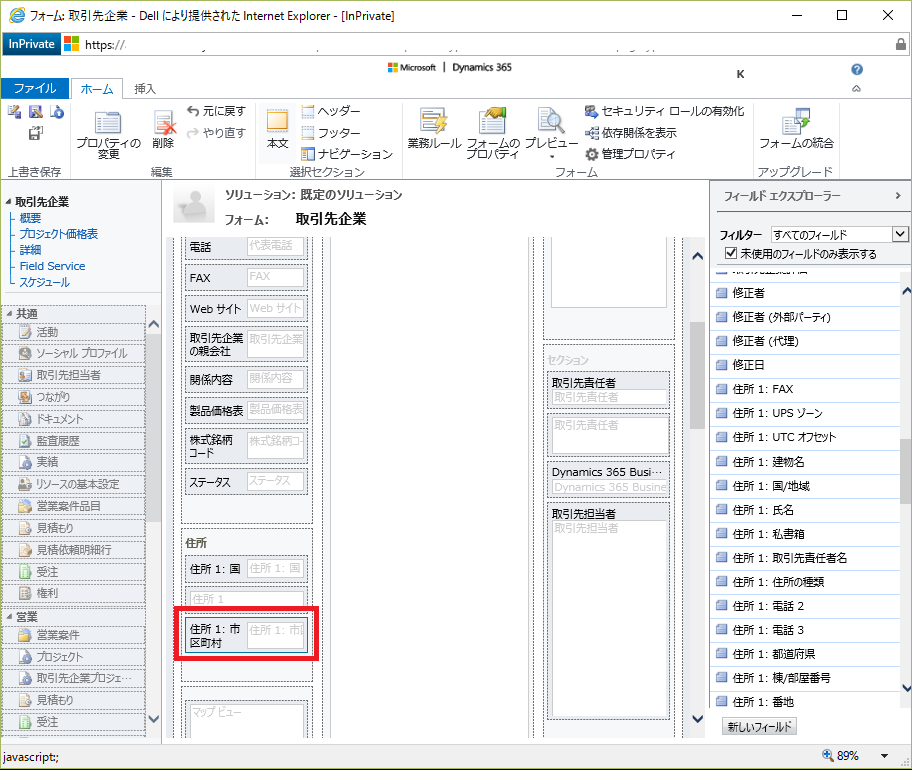Click ソーシャル プロファイル navigation item
The height and width of the screenshot is (770, 912).
74,354
